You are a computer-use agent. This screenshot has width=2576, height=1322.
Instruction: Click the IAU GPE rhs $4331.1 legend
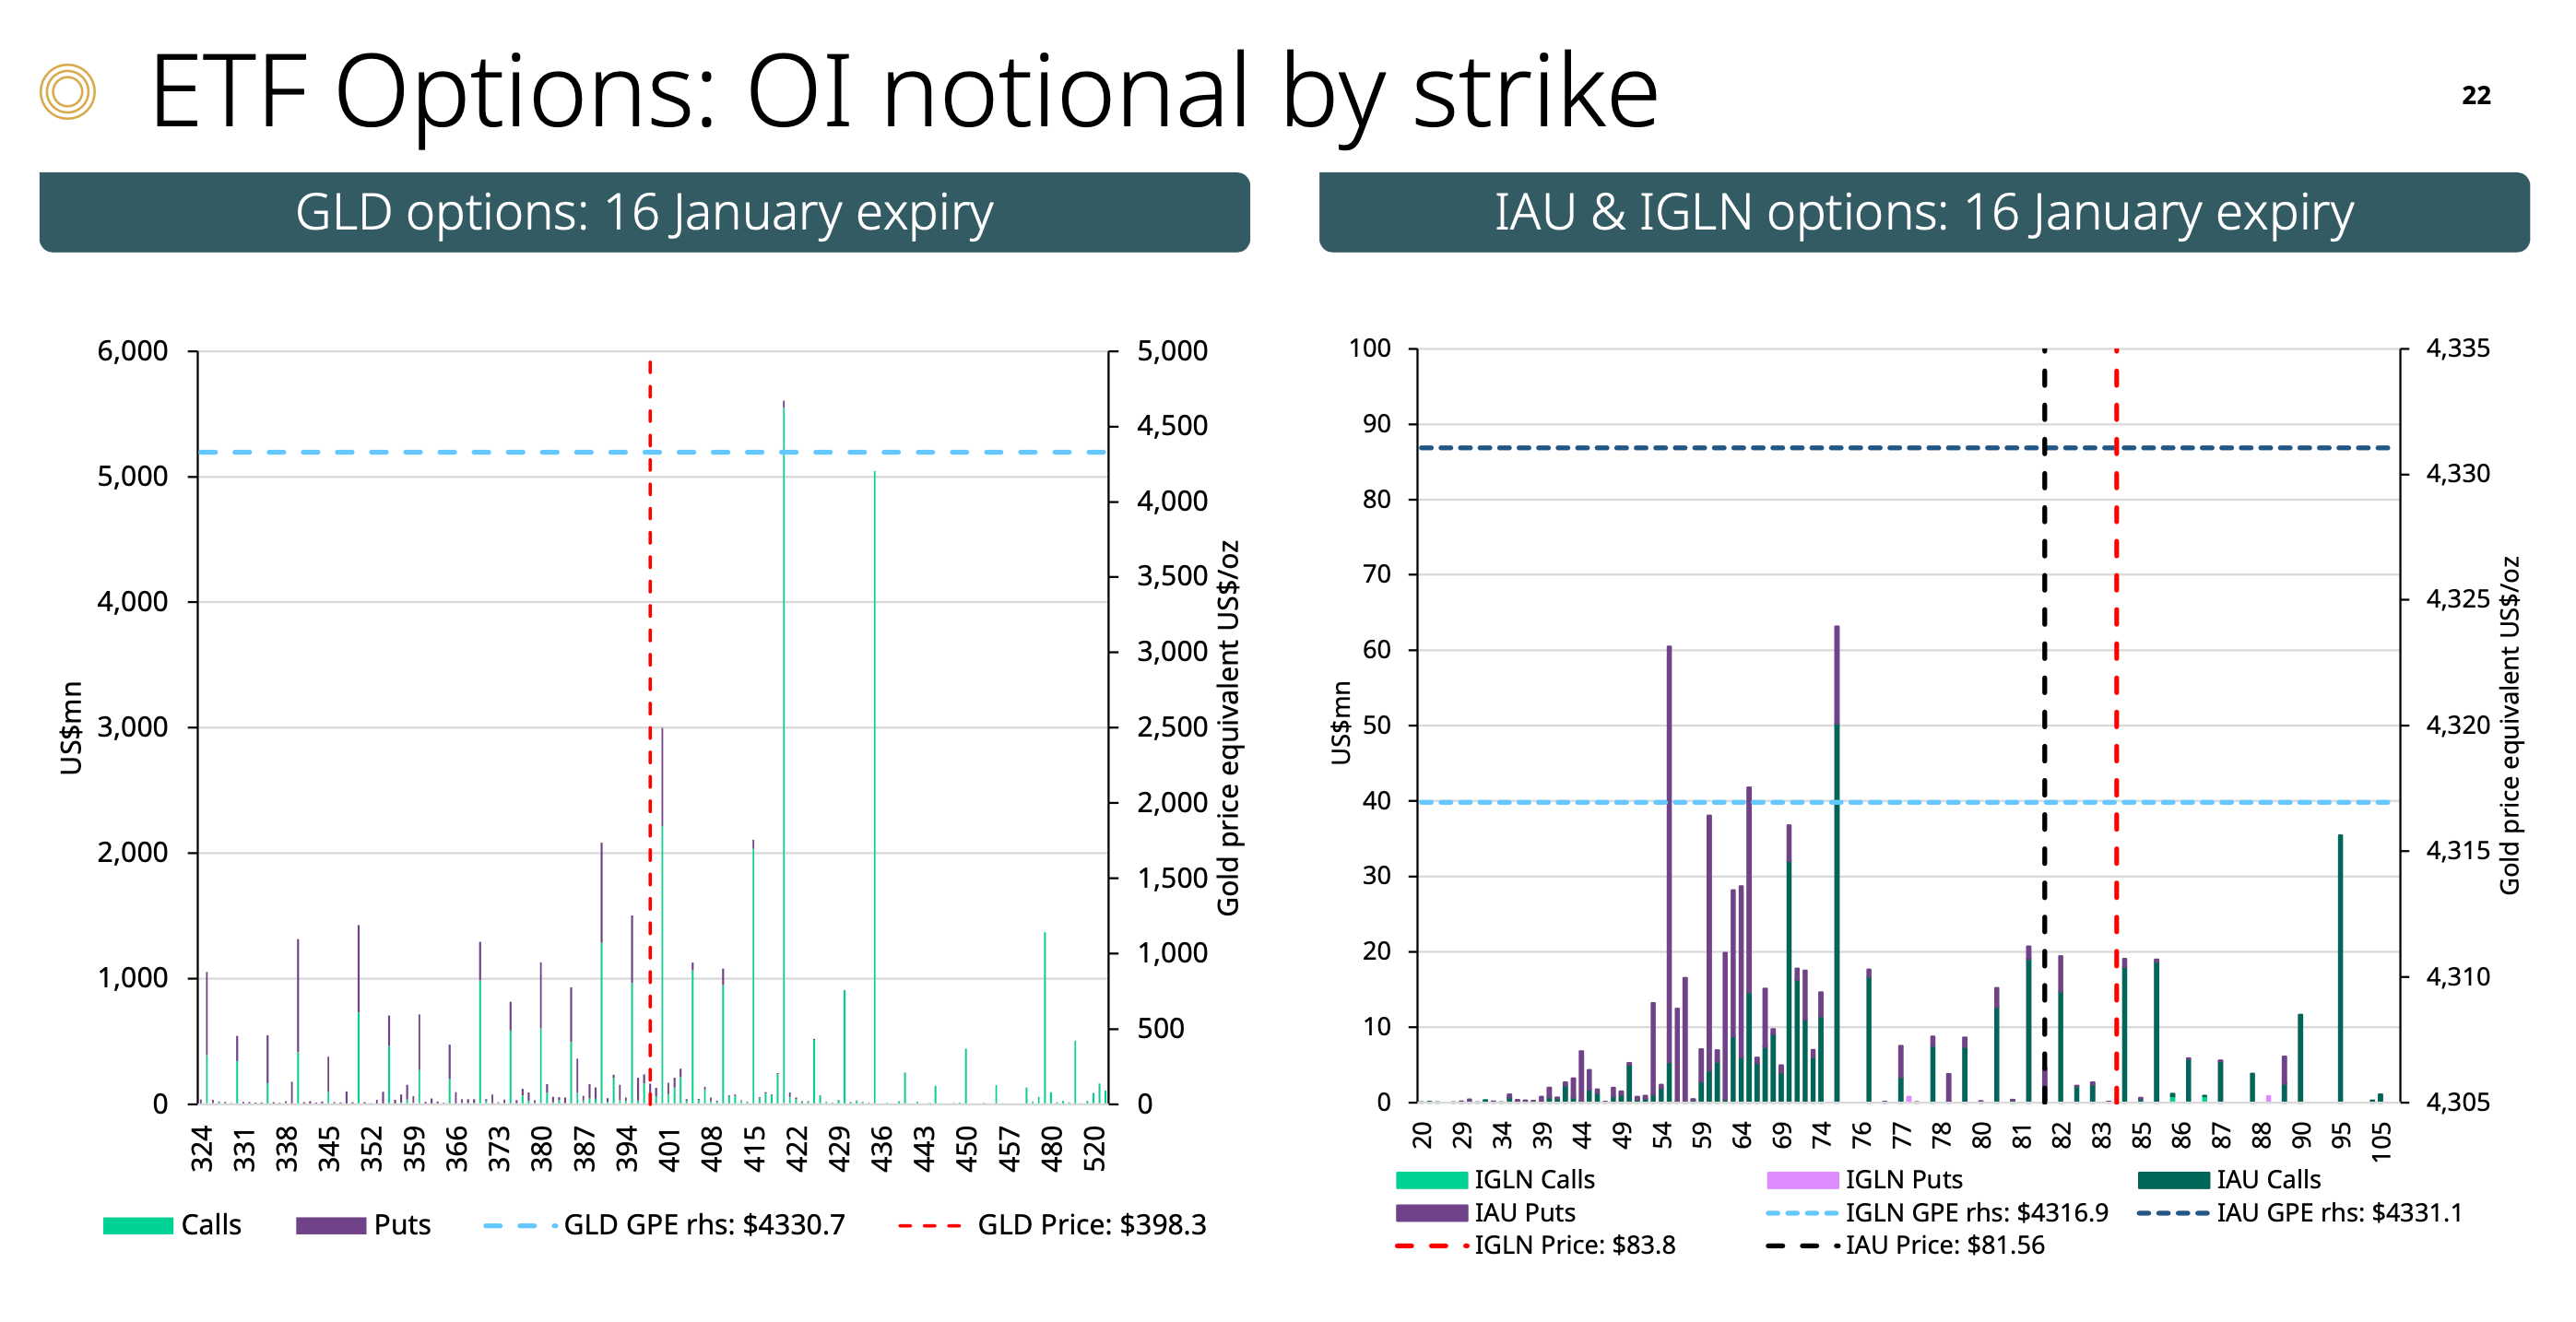coord(2338,1213)
